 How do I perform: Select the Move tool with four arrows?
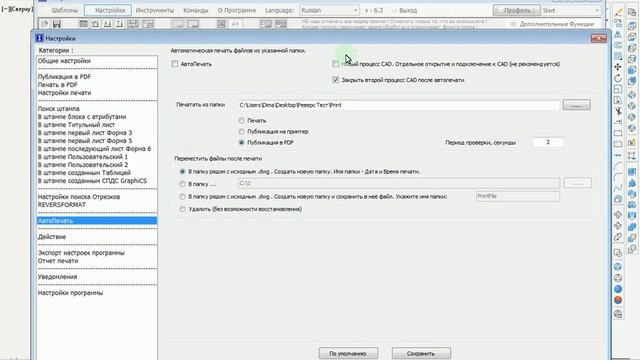[618, 67]
